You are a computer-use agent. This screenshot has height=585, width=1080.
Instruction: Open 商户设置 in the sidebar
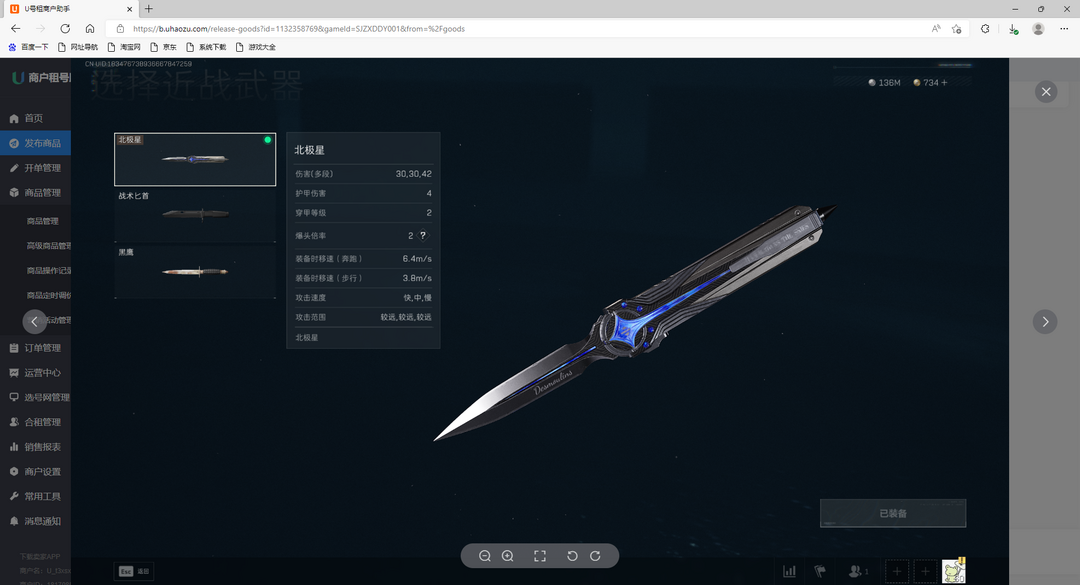[42, 472]
